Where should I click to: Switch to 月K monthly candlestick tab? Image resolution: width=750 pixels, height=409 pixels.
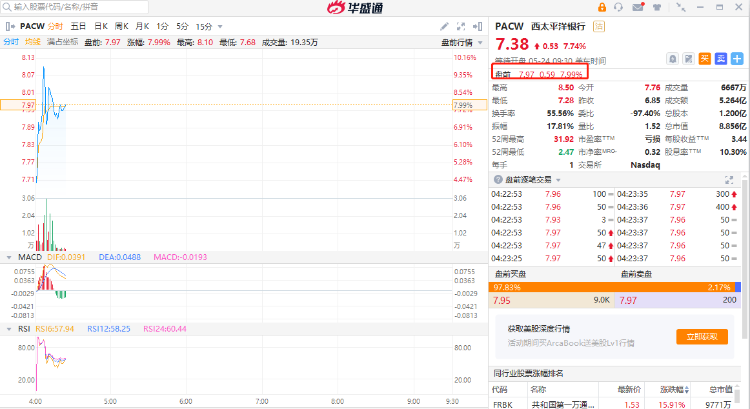[x=142, y=26]
